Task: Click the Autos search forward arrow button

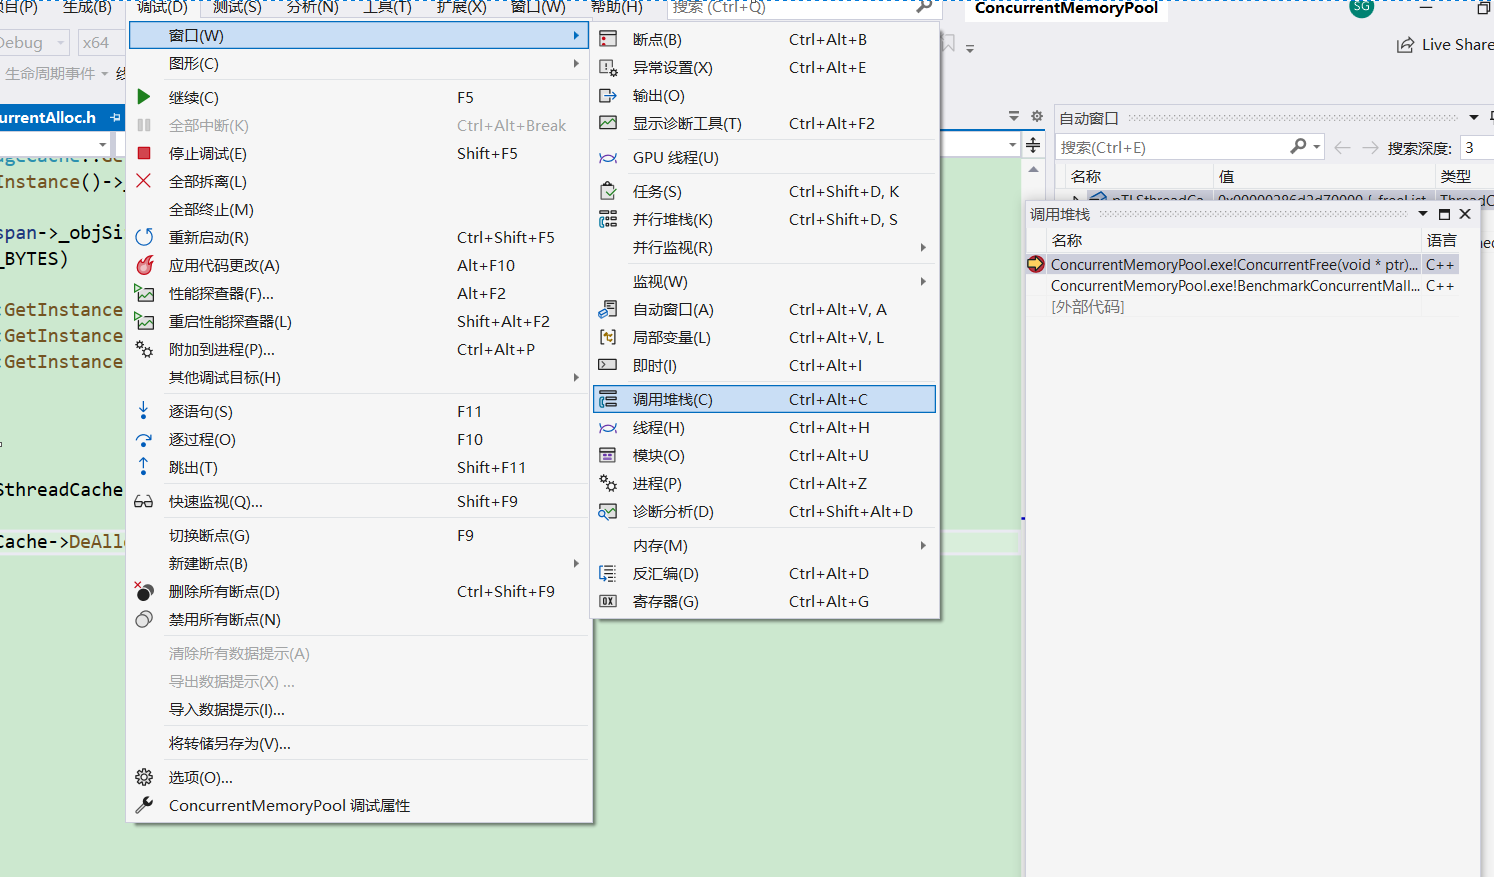Action: point(1370,147)
